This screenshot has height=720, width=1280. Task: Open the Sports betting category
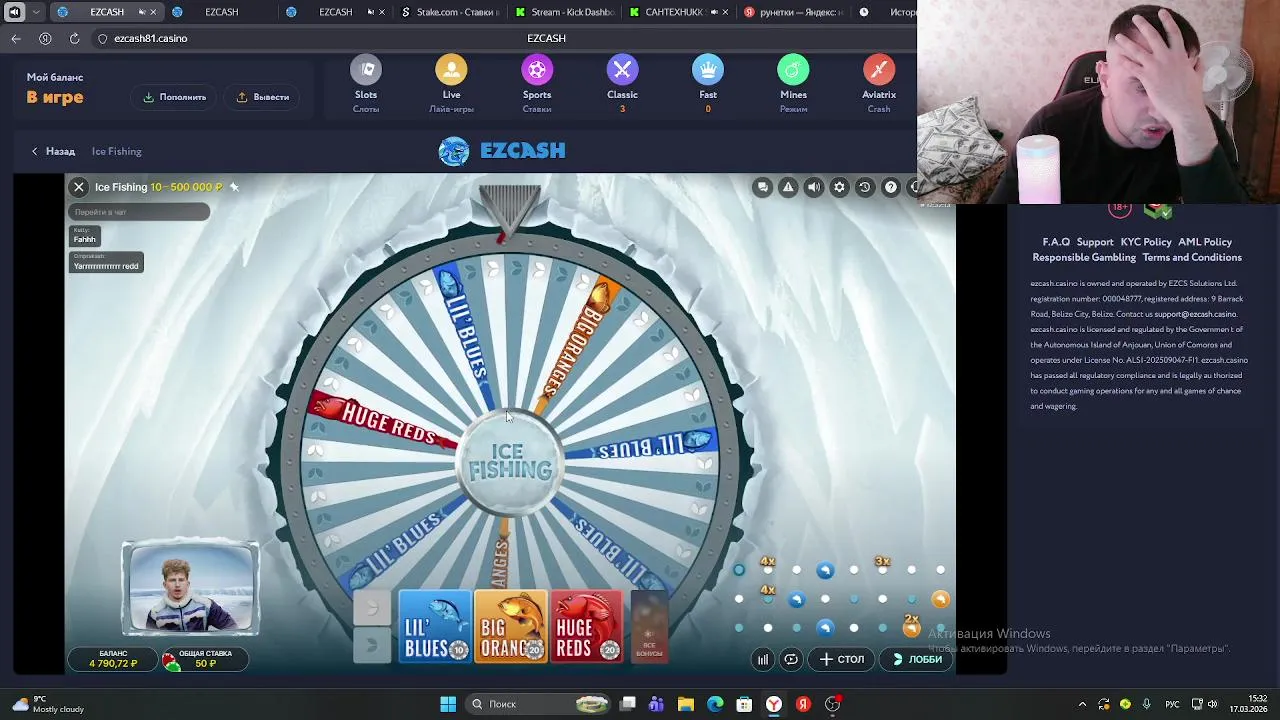tap(537, 71)
